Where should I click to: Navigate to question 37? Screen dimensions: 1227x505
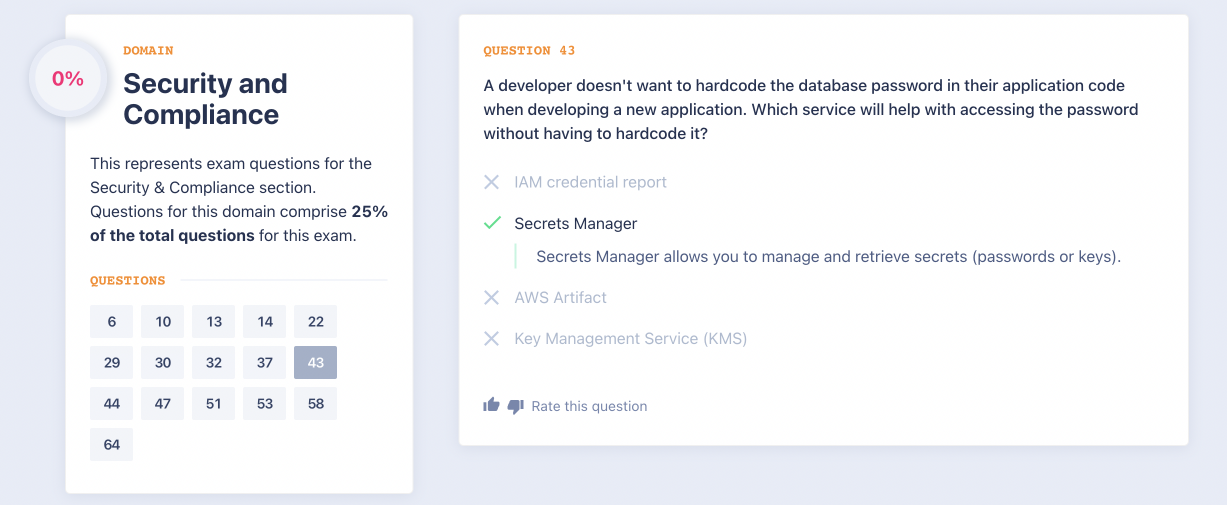click(x=265, y=363)
